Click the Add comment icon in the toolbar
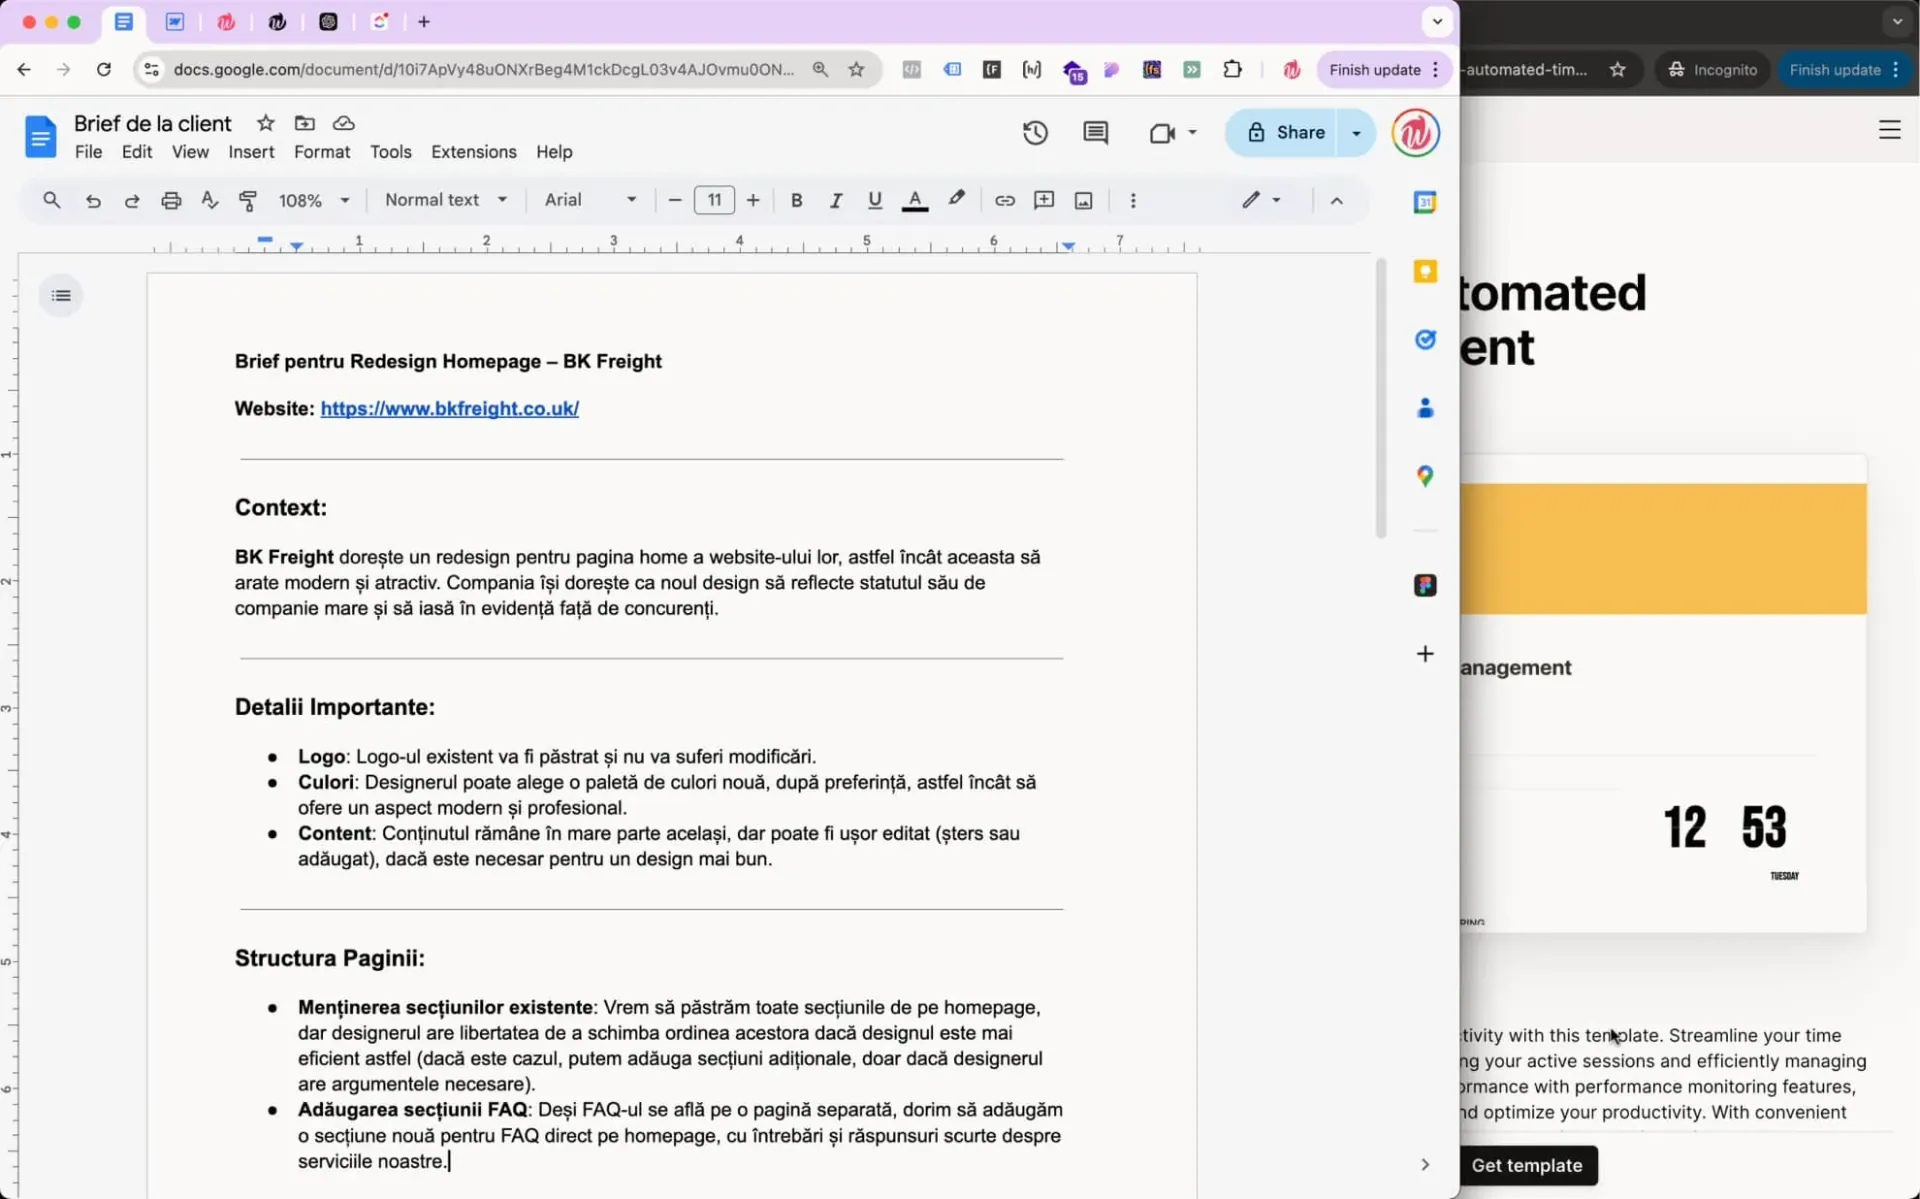1920x1199 pixels. (1044, 200)
